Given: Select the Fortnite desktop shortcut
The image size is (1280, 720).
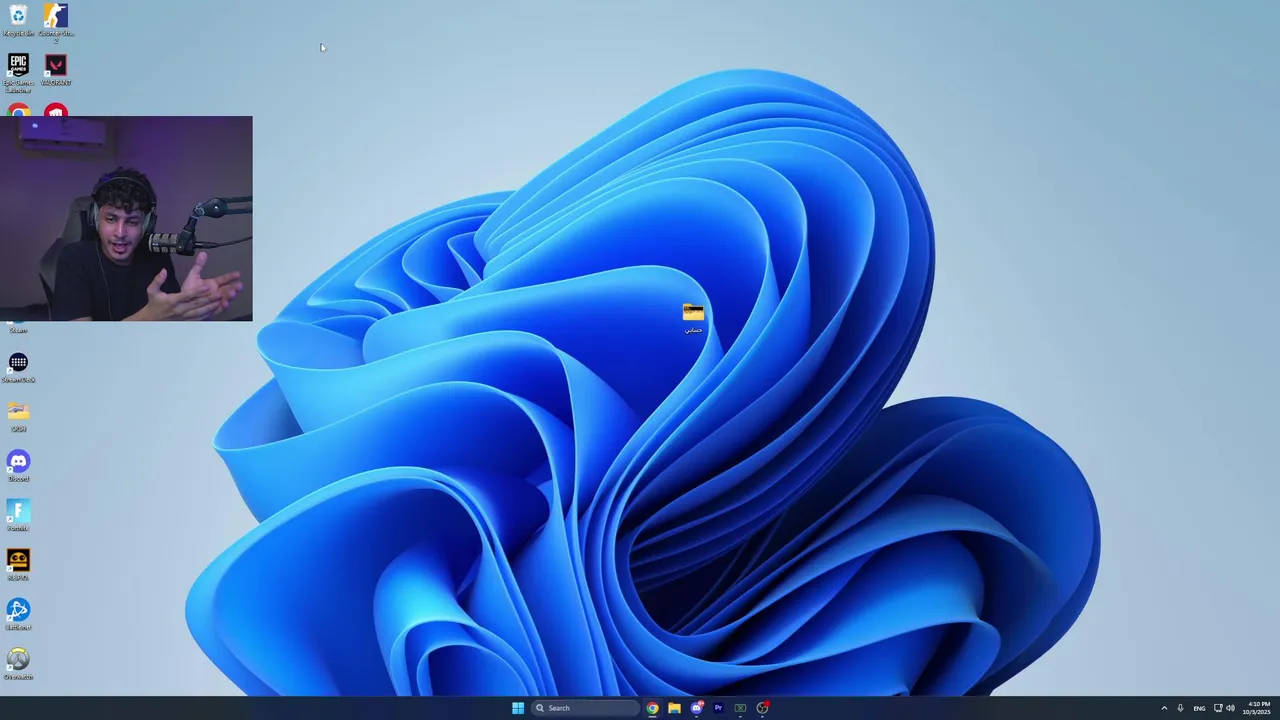Looking at the screenshot, I should click(18, 516).
